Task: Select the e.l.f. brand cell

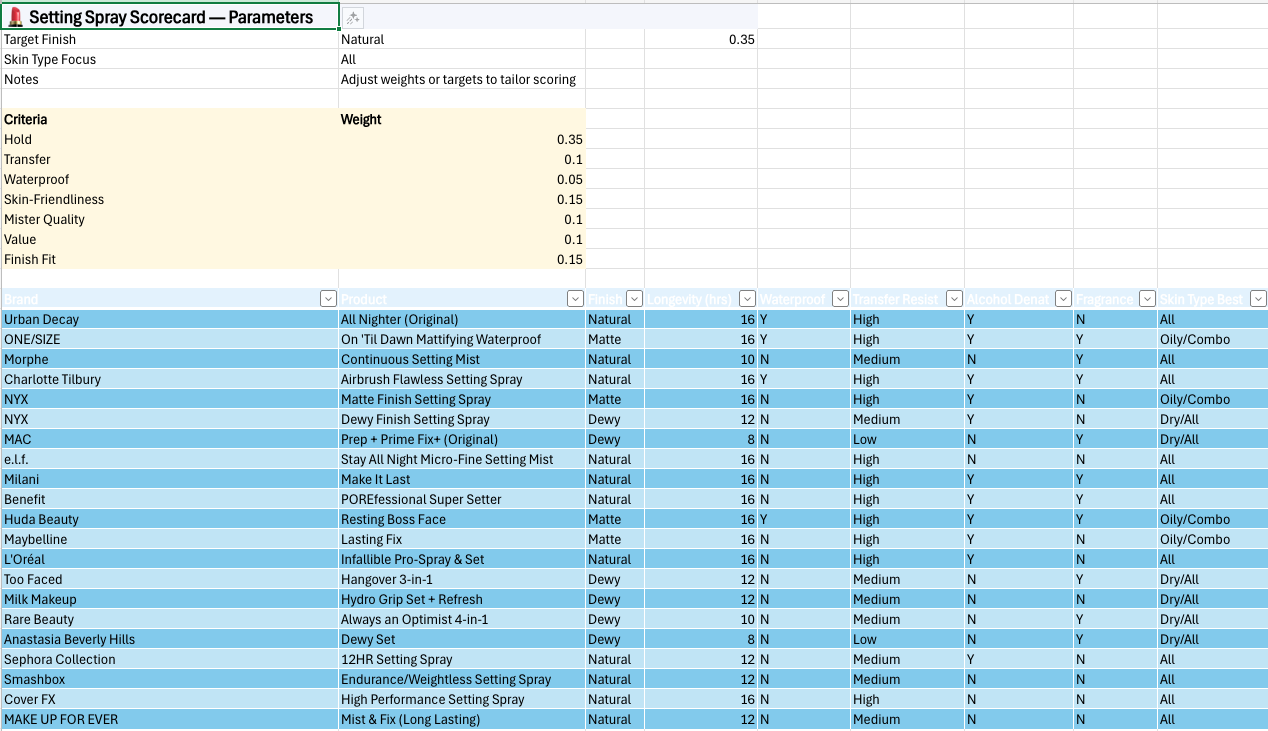Action: (x=169, y=459)
